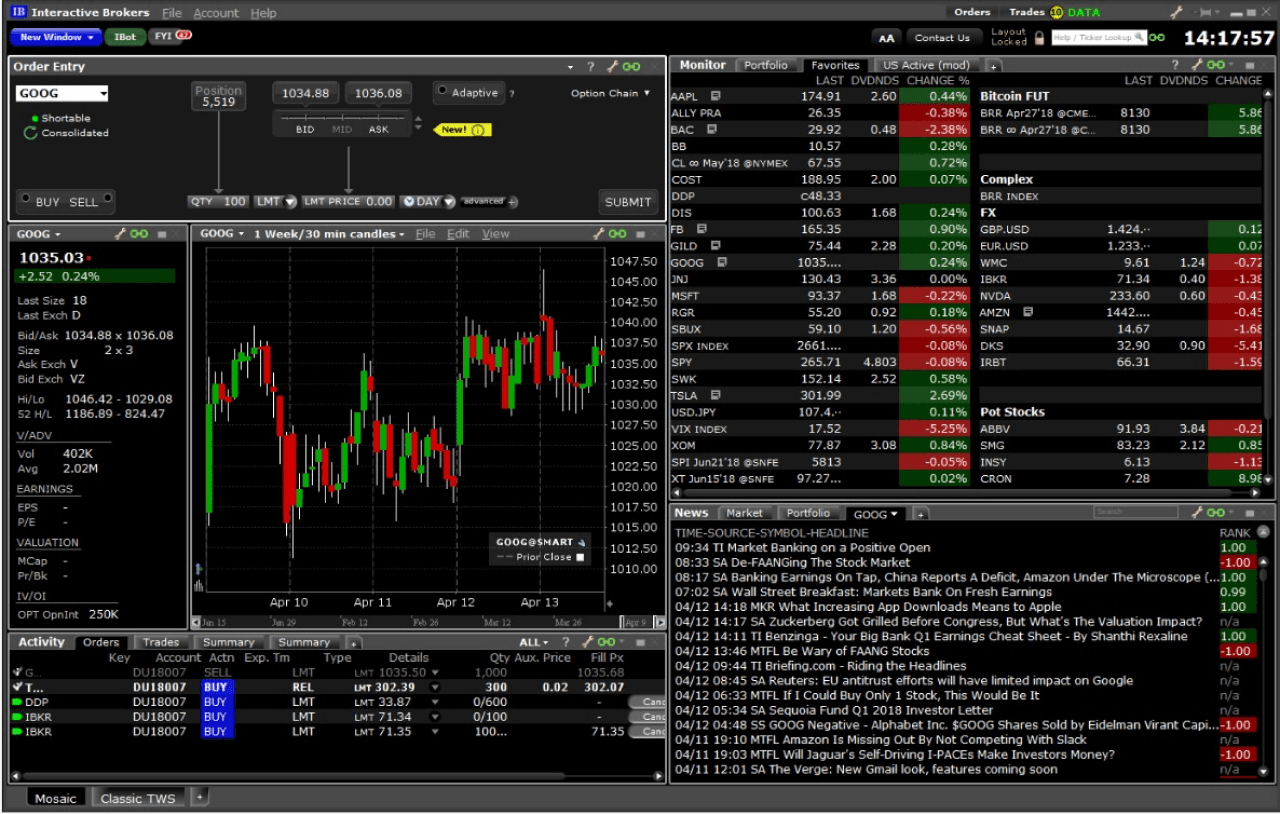Click the help question mark in Monitor panel
The width and height of the screenshot is (1280, 814).
tap(1176, 65)
